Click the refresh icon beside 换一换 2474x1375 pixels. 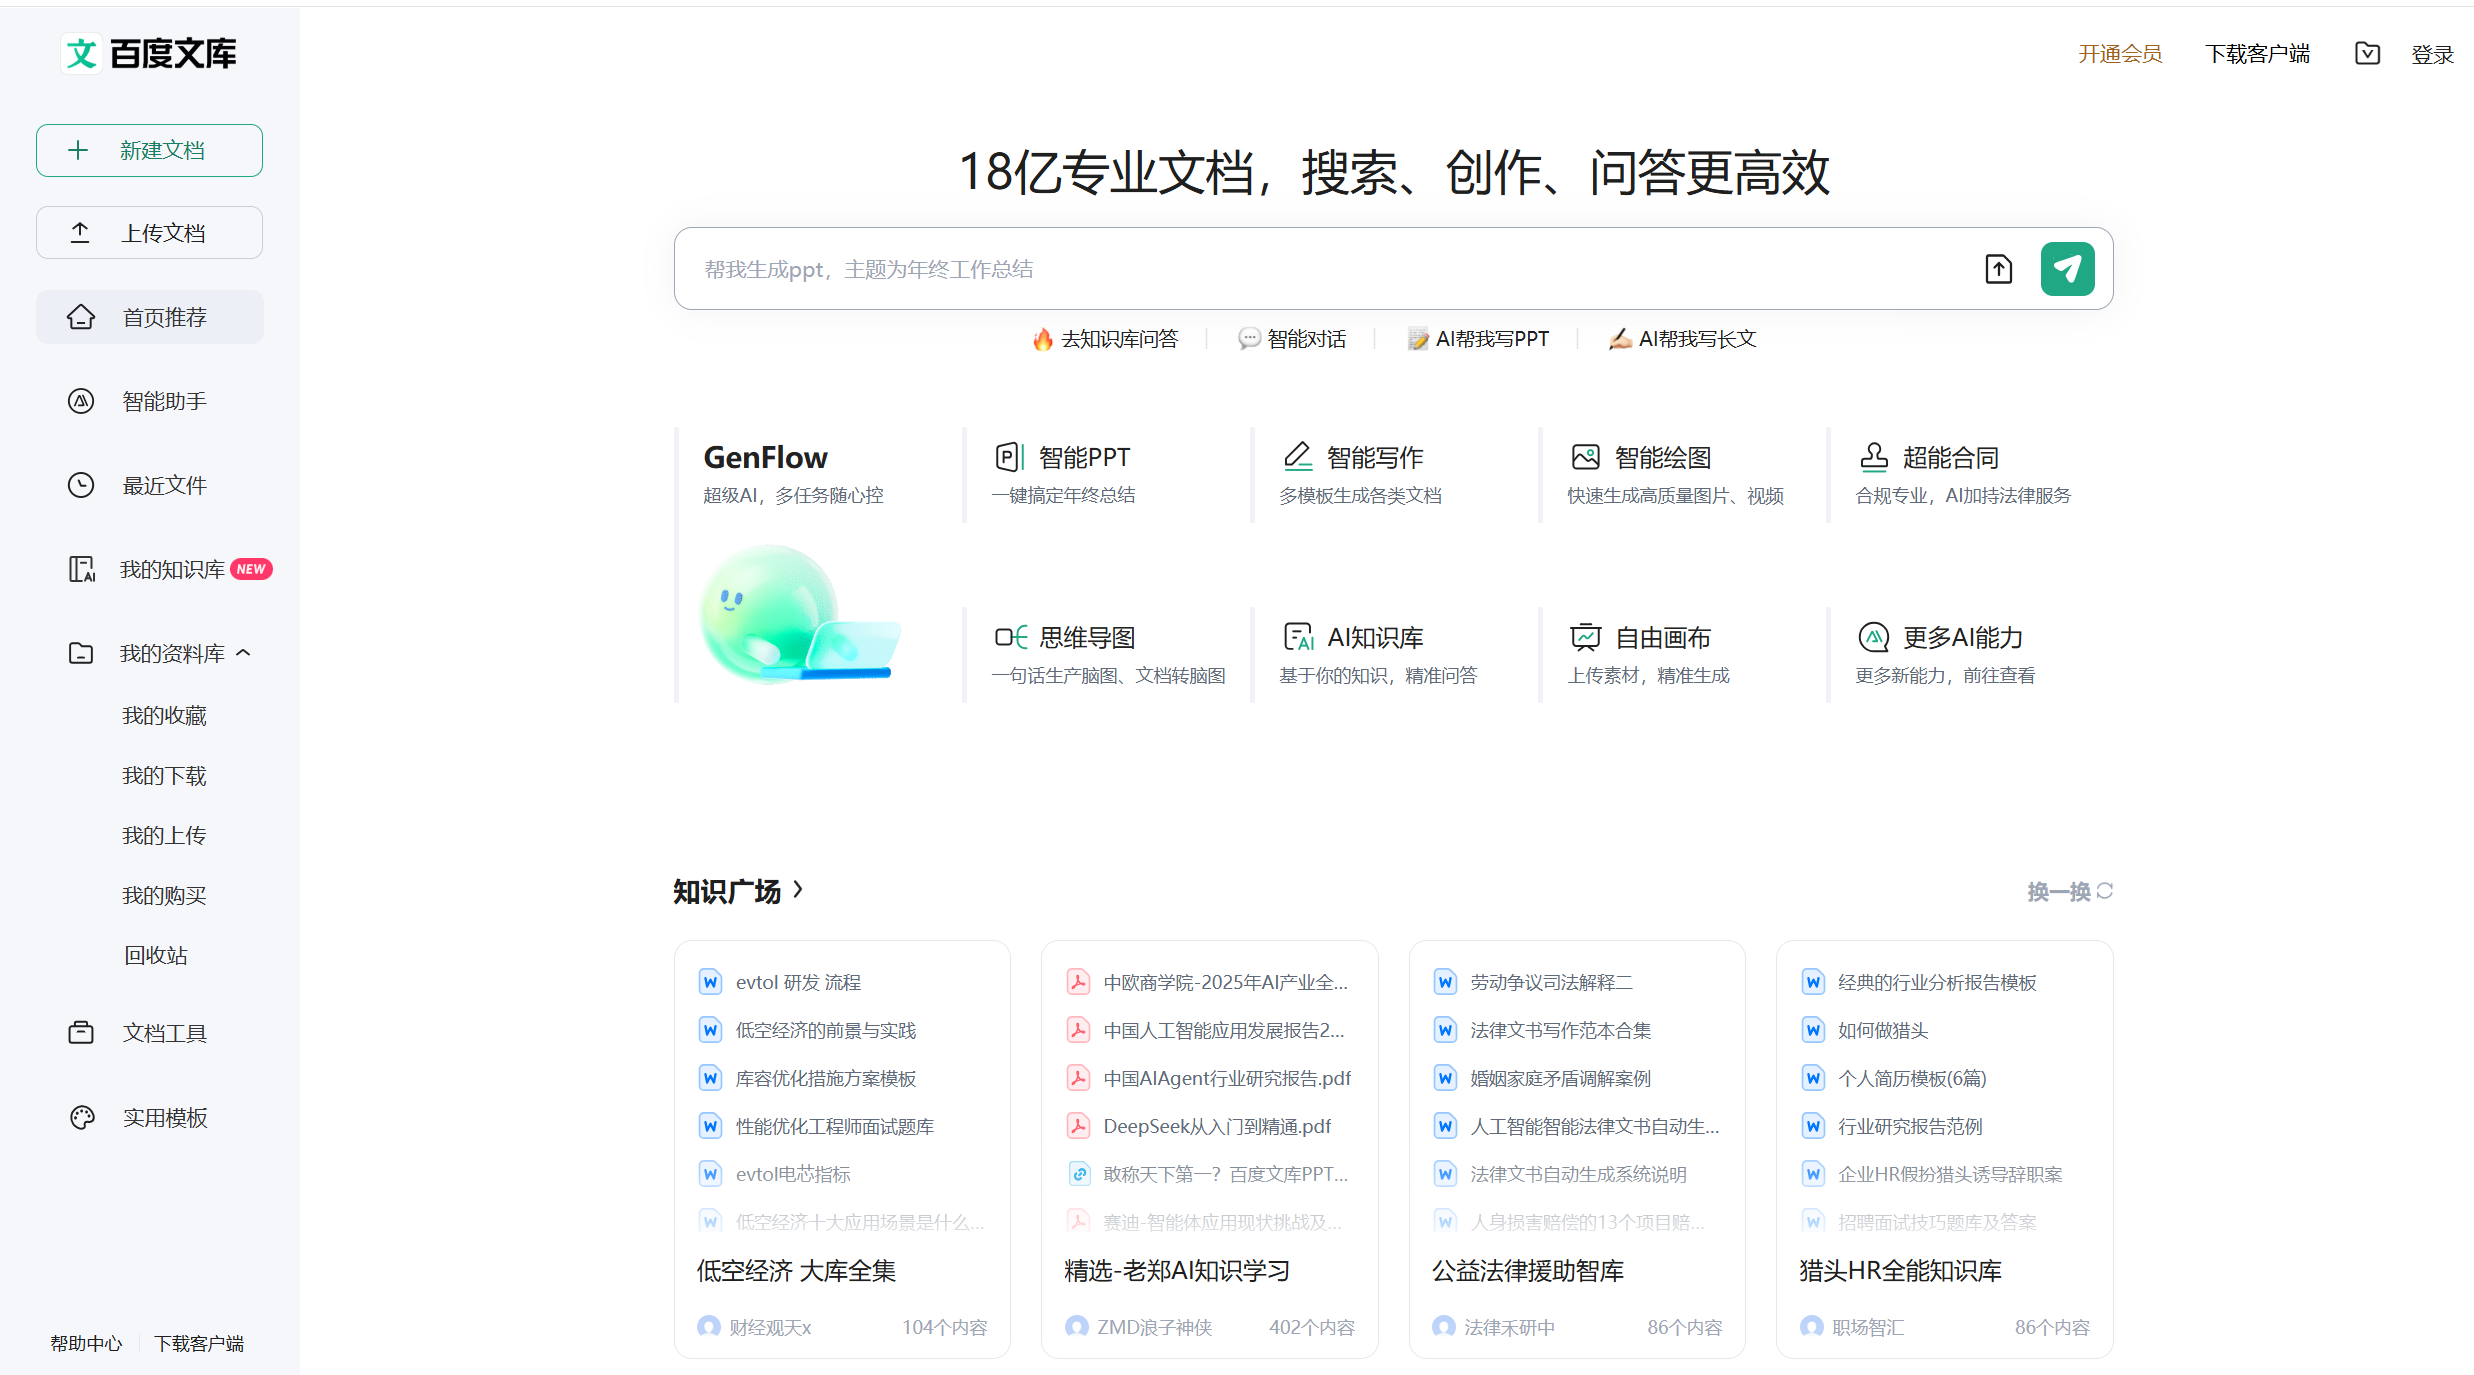pos(2105,890)
